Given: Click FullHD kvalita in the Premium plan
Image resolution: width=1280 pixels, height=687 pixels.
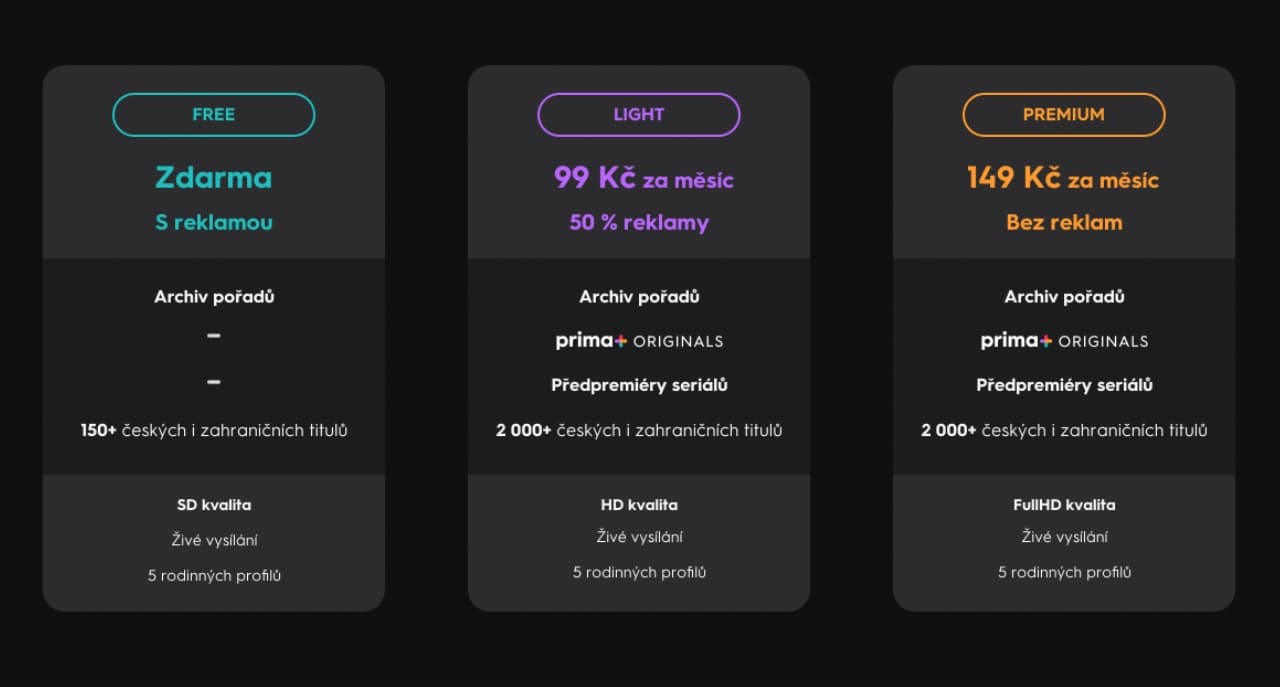Looking at the screenshot, I should (1064, 505).
